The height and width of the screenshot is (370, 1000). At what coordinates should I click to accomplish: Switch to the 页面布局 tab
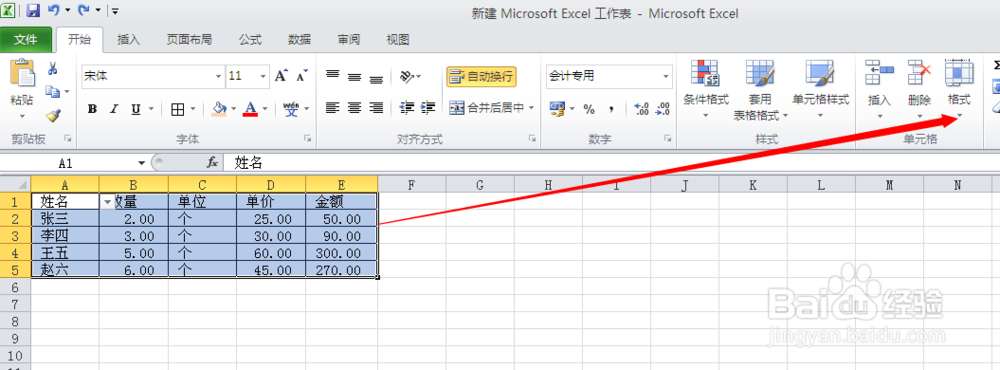pos(189,40)
